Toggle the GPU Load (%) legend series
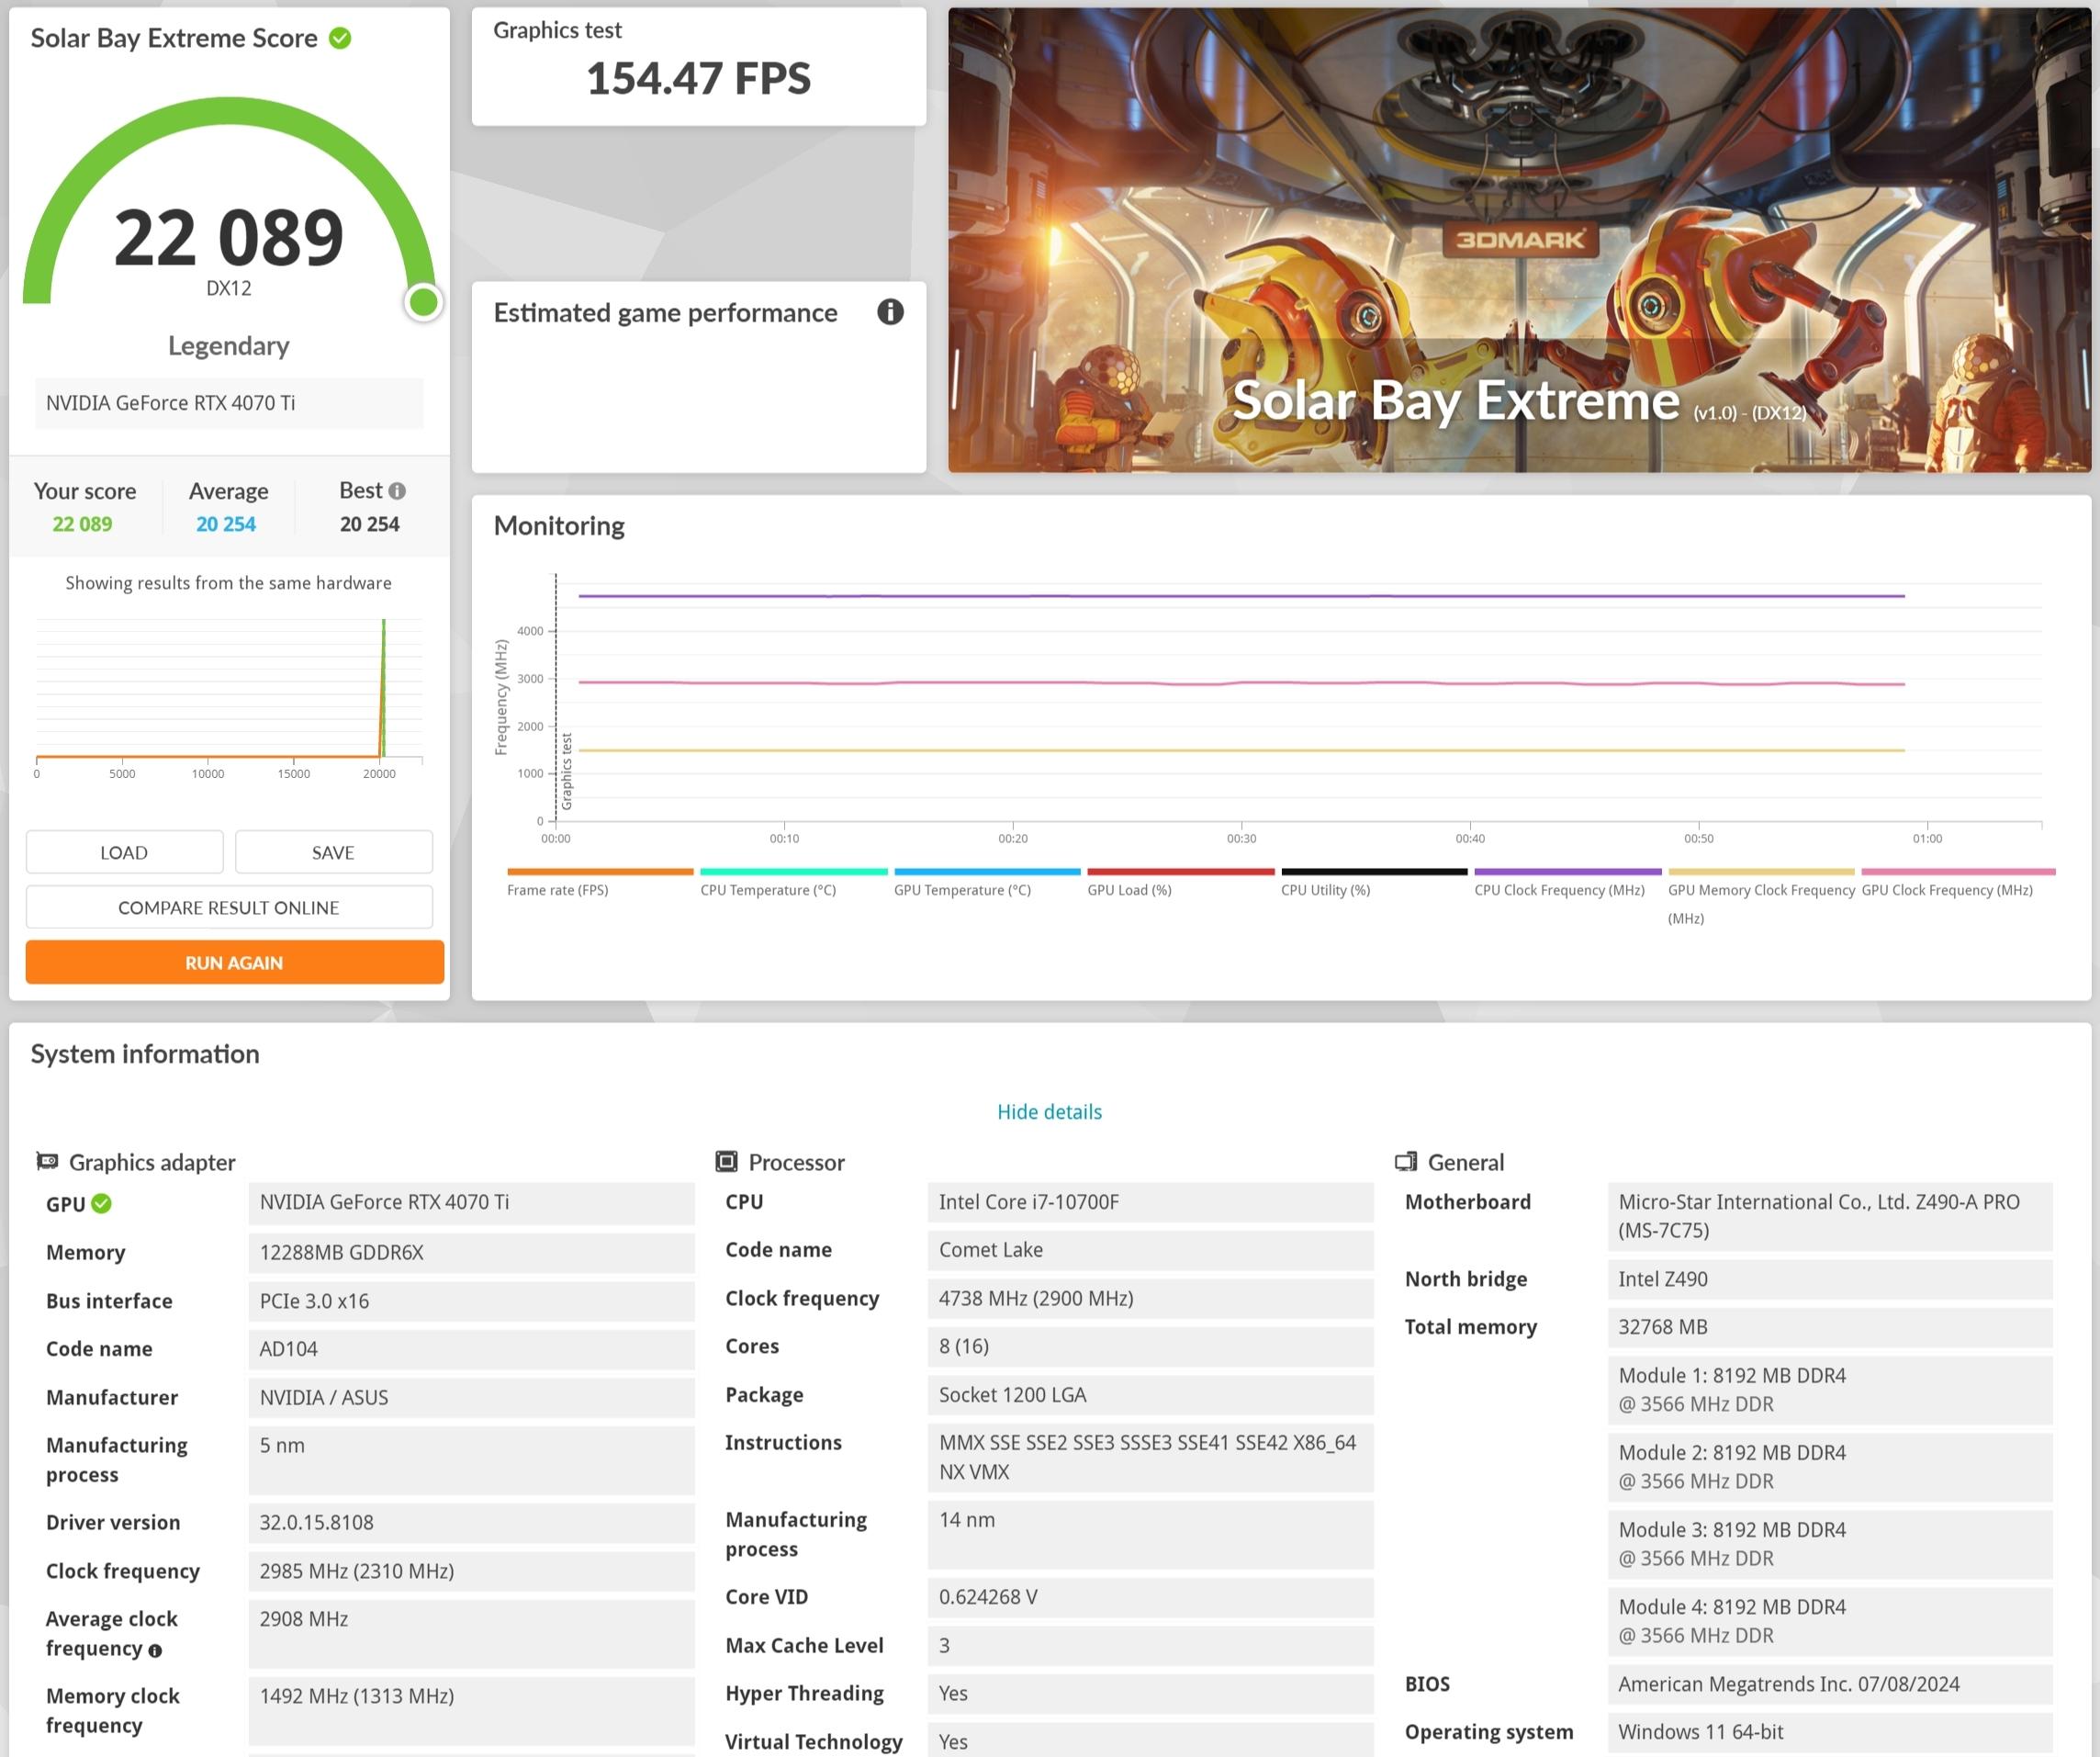2100x1757 pixels. pyautogui.click(x=1129, y=890)
